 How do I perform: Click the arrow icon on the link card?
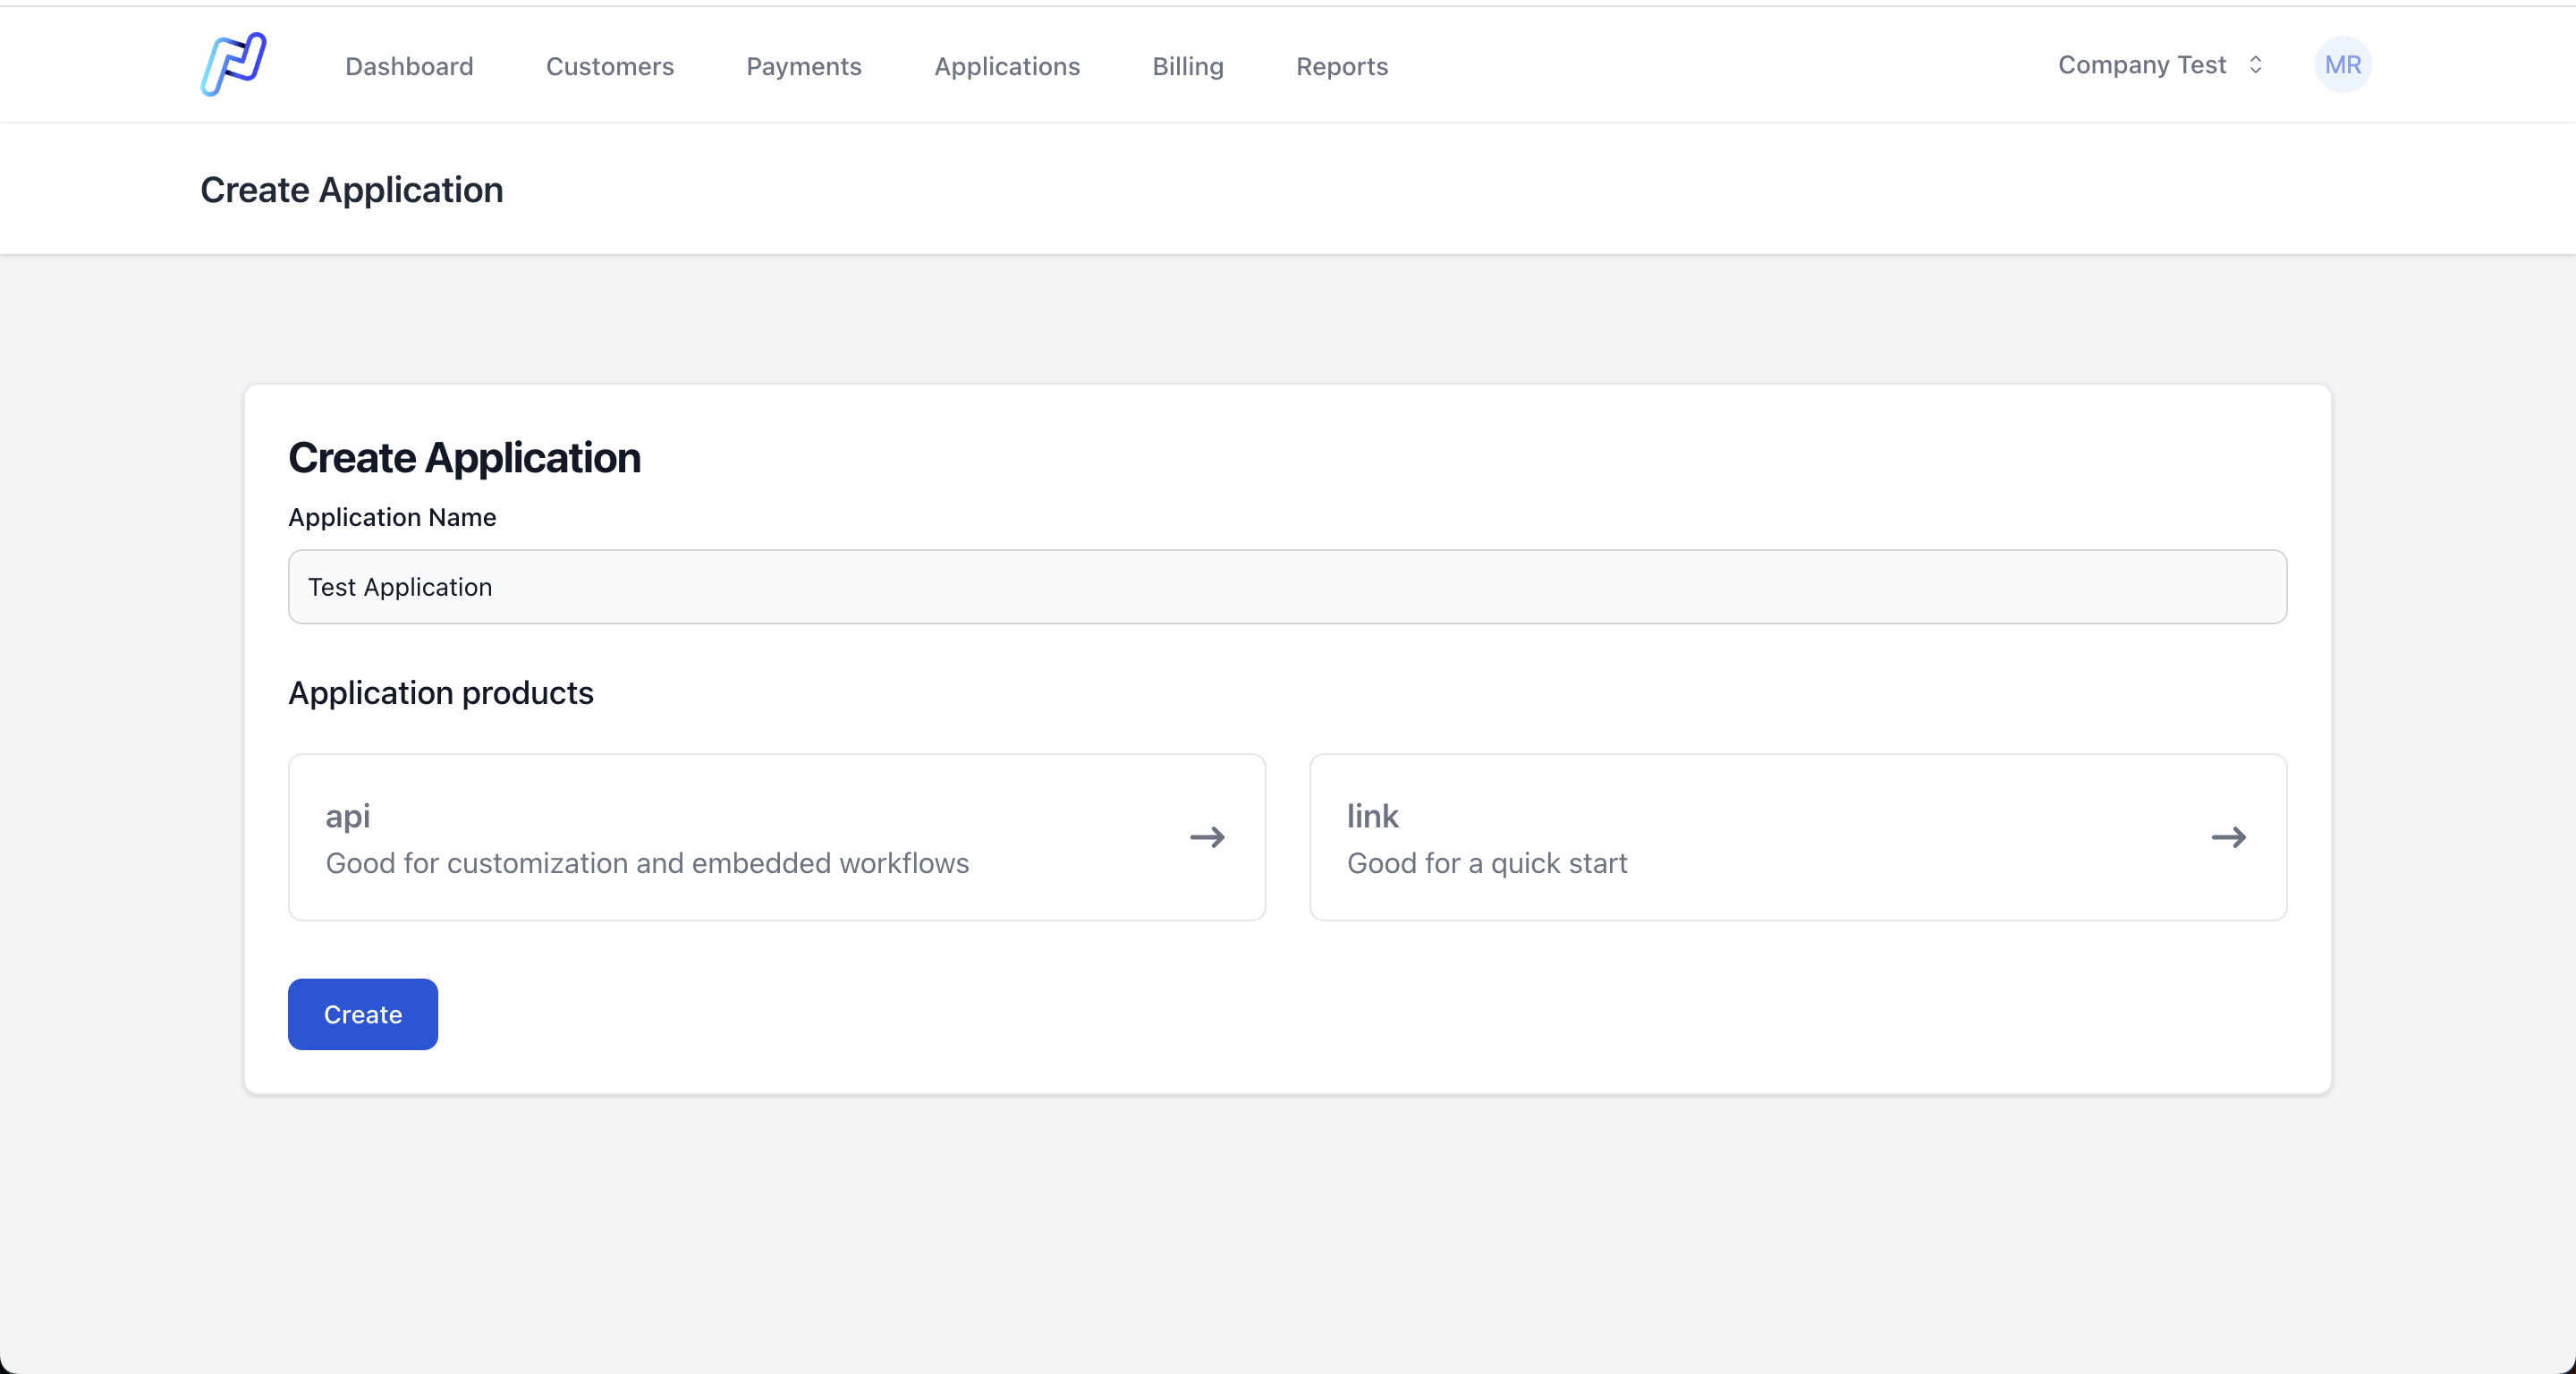[2228, 837]
